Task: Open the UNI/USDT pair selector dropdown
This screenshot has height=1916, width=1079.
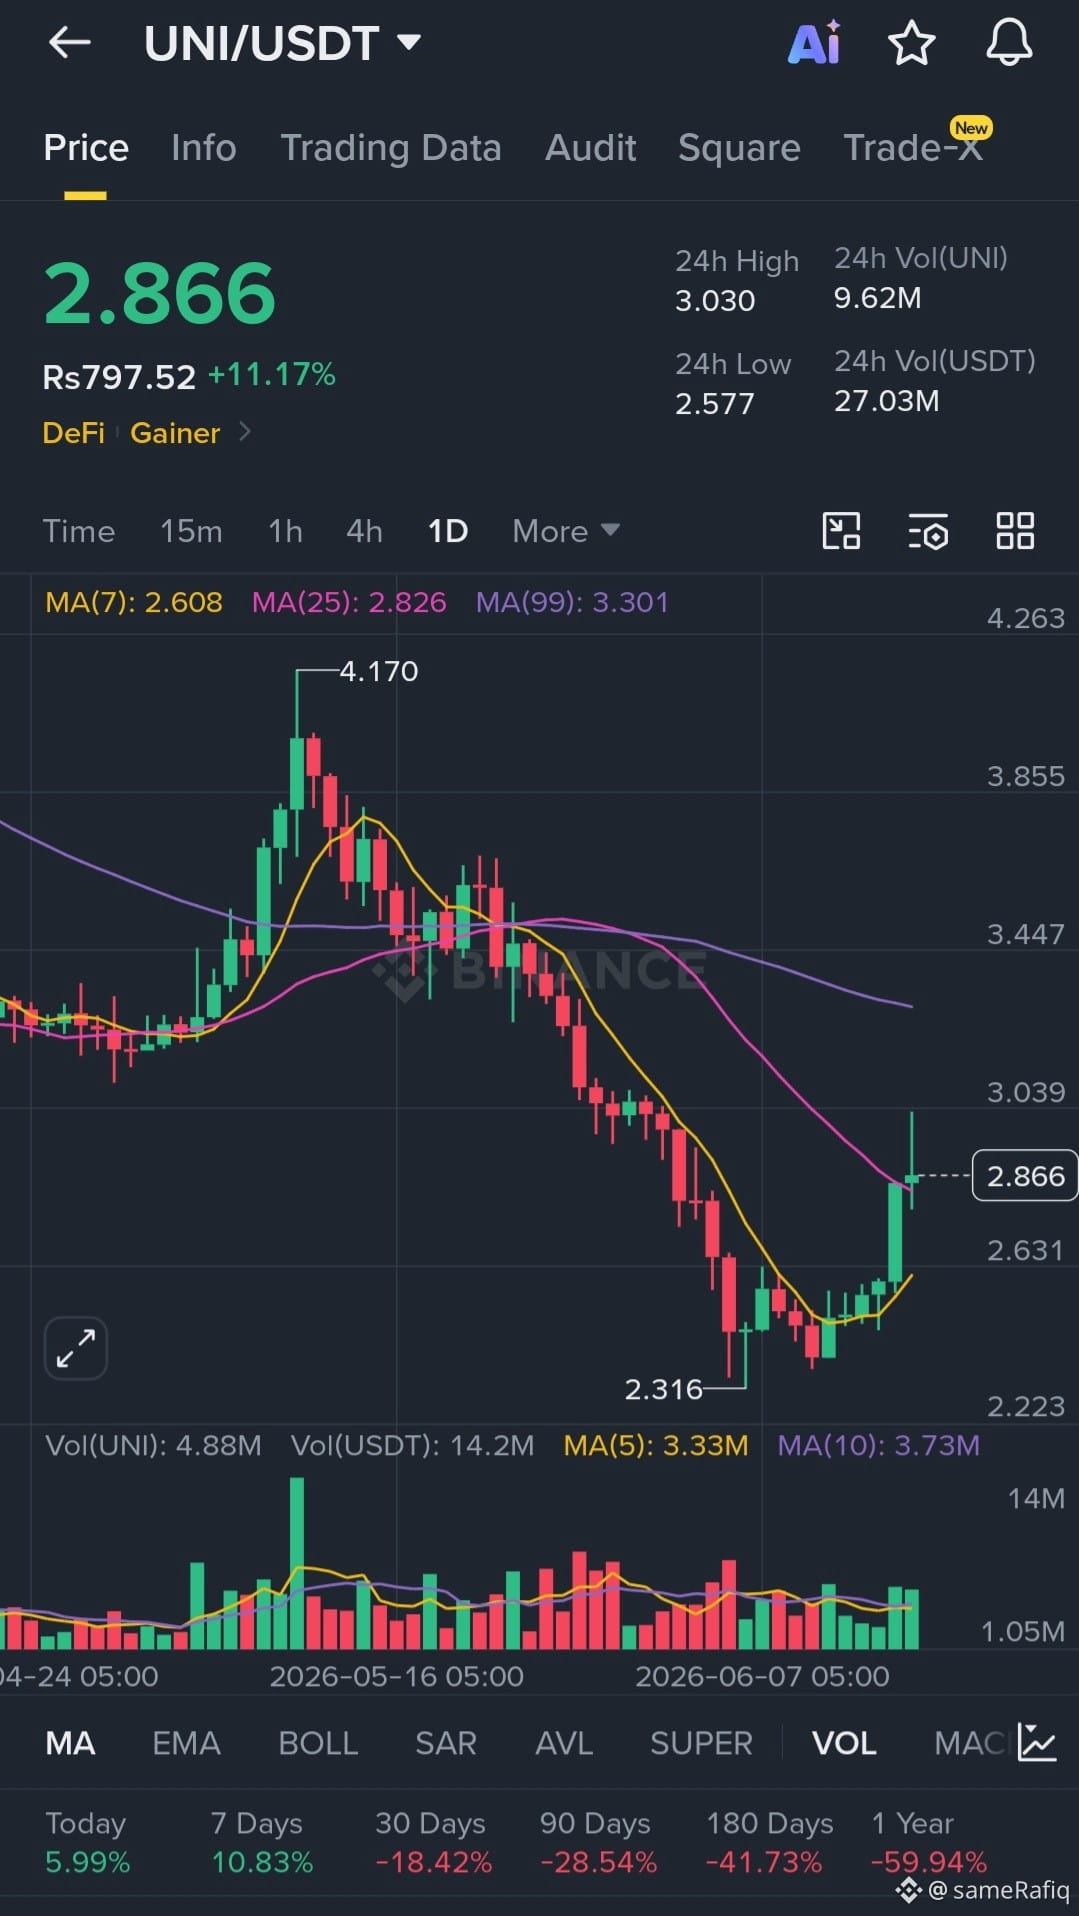Action: (283, 43)
